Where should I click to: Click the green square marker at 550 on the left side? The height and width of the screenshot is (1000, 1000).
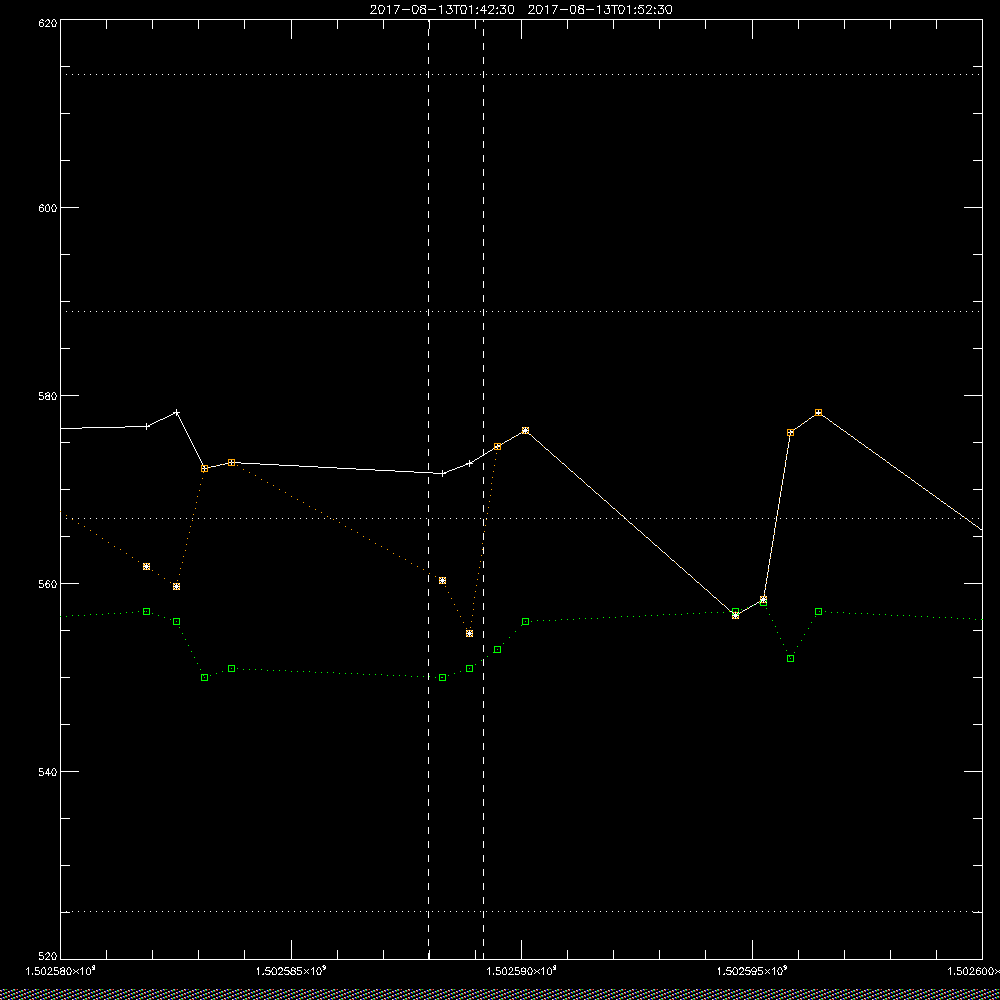pyautogui.click(x=205, y=677)
